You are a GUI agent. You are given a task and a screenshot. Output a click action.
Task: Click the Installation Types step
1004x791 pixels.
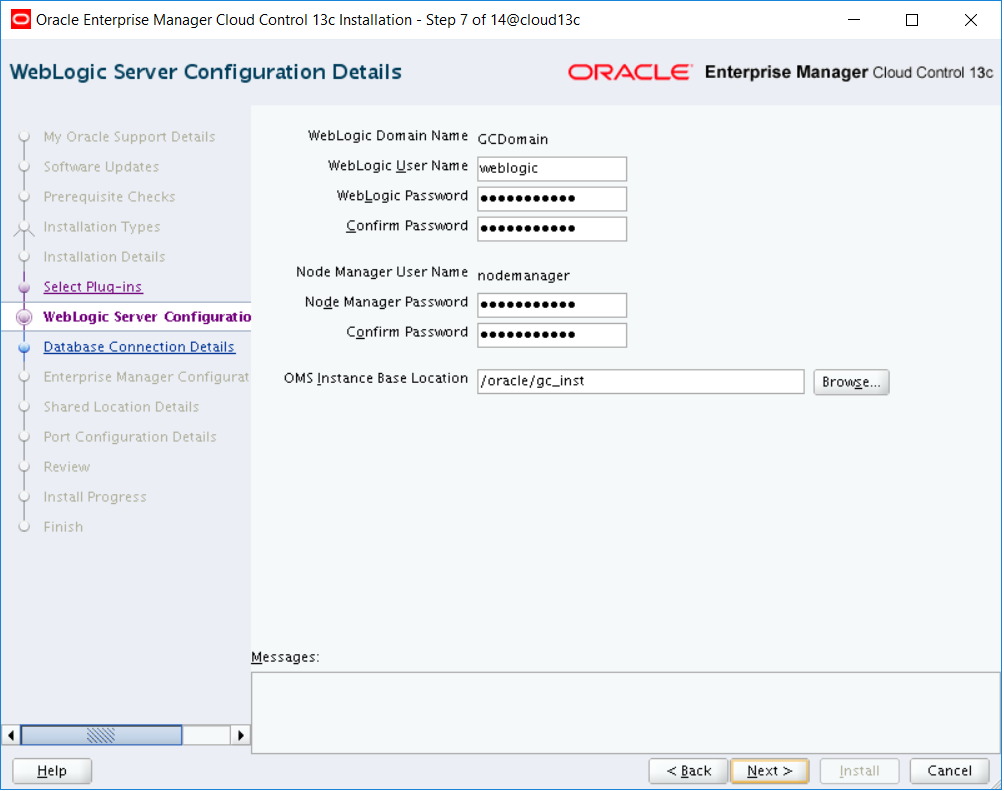tap(102, 227)
